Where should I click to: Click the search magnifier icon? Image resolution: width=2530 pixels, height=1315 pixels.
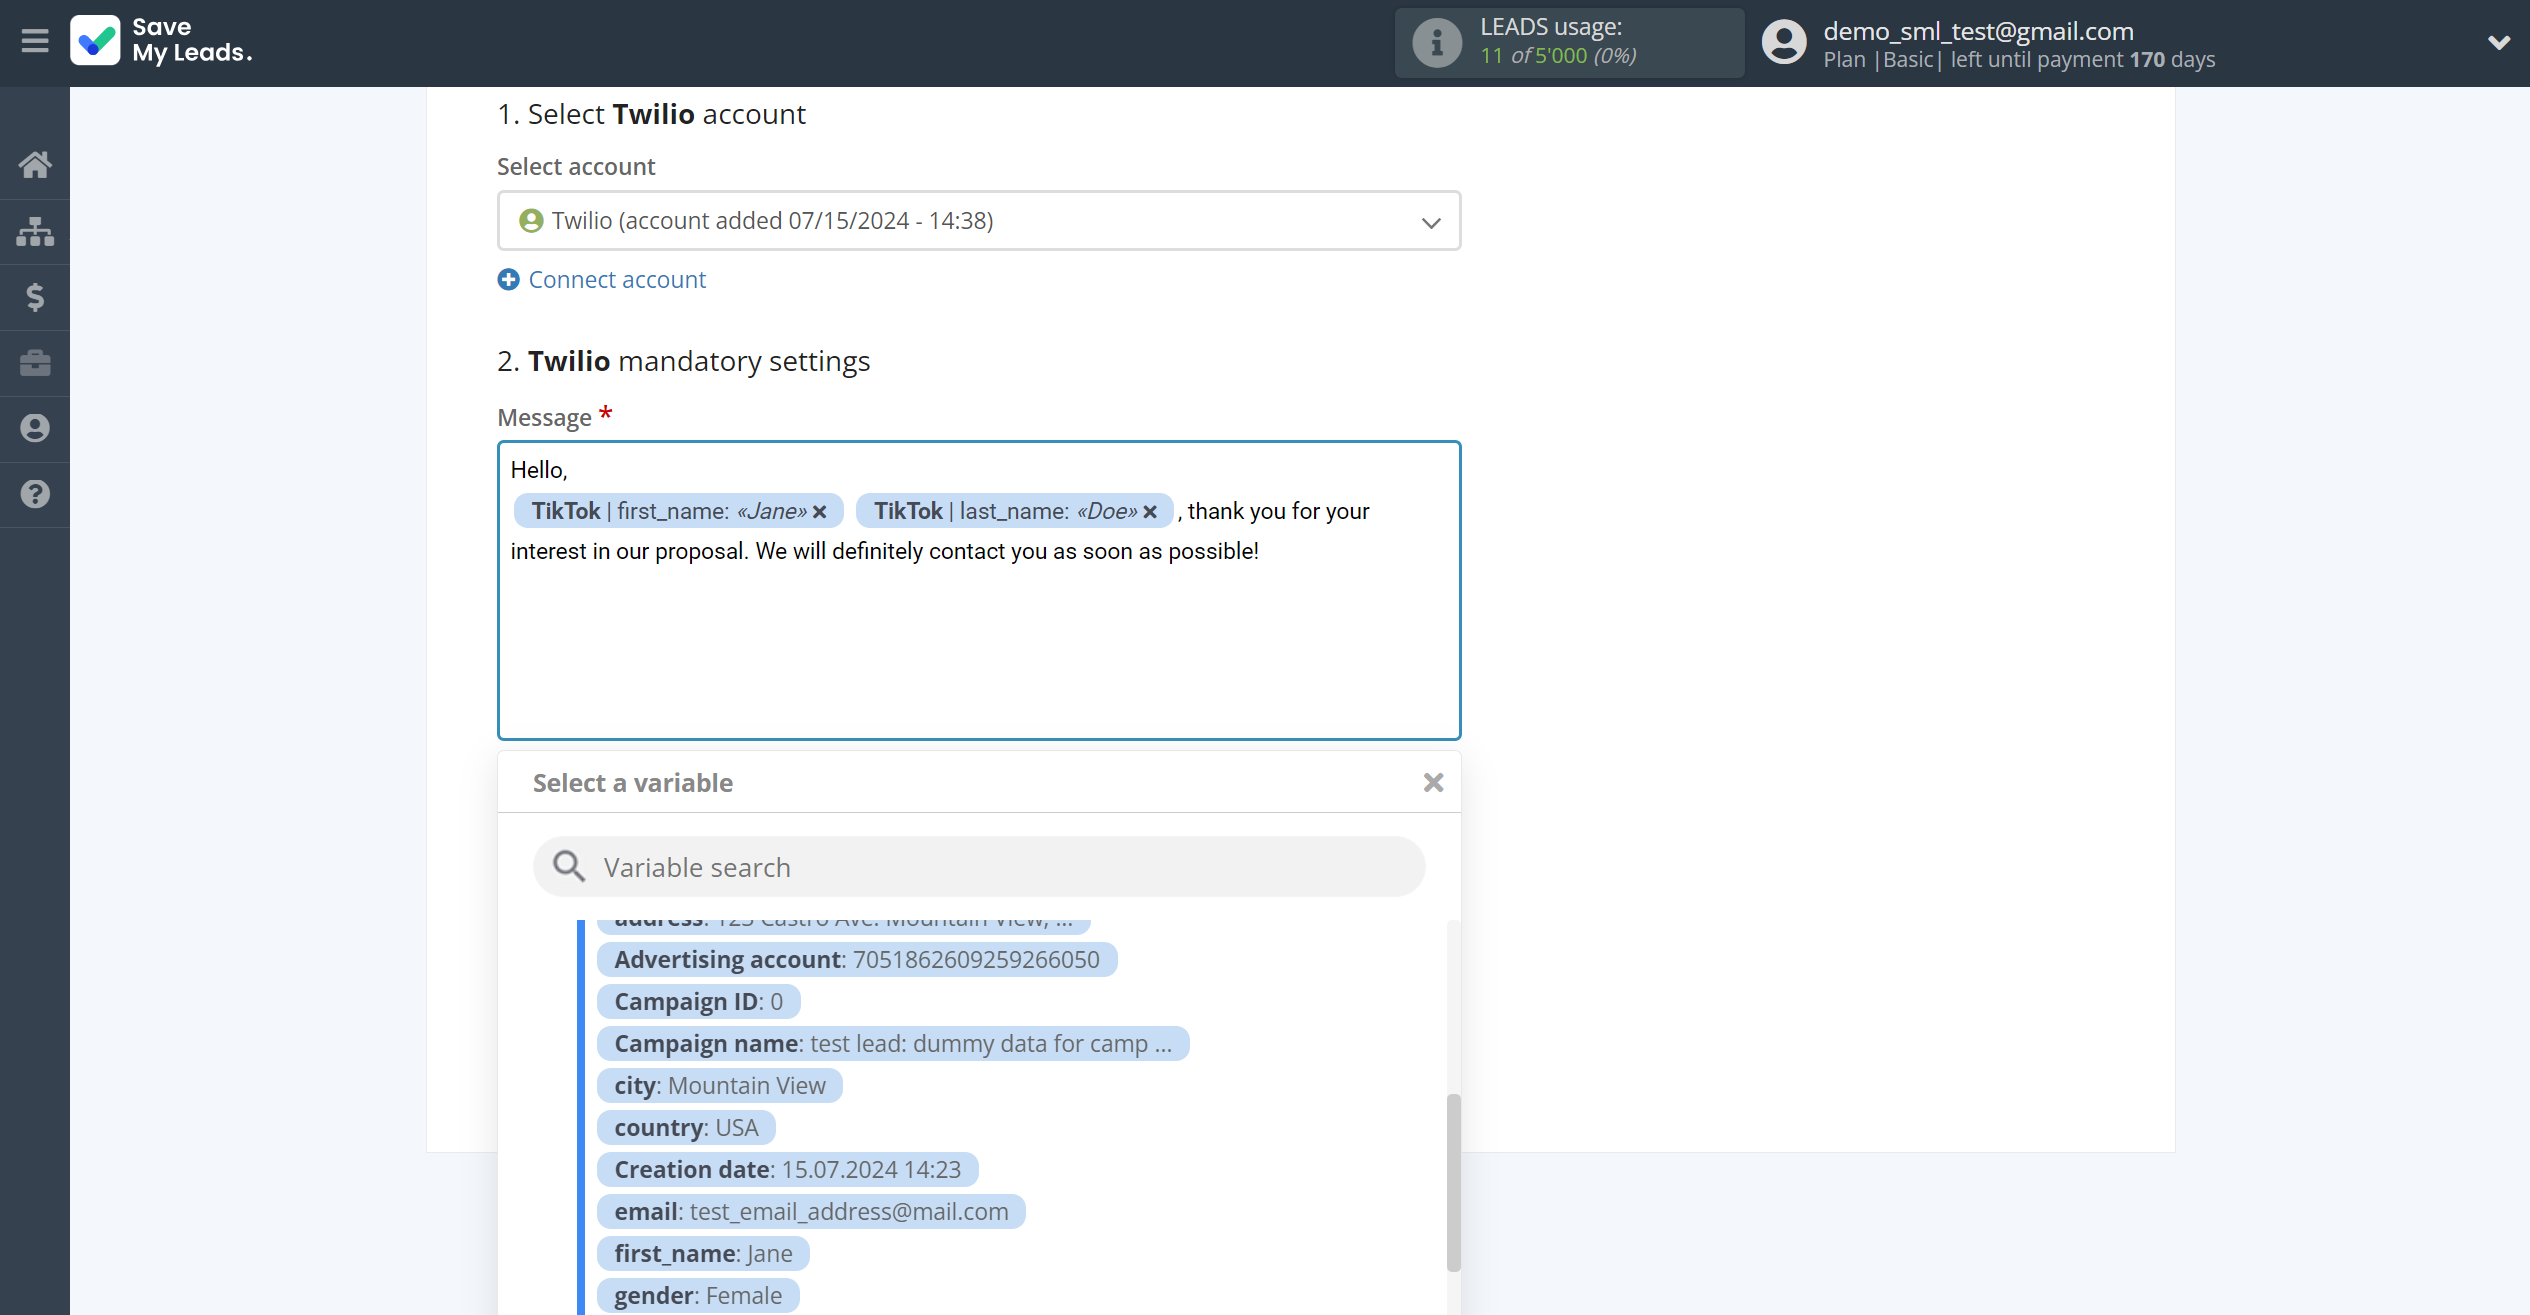point(569,867)
